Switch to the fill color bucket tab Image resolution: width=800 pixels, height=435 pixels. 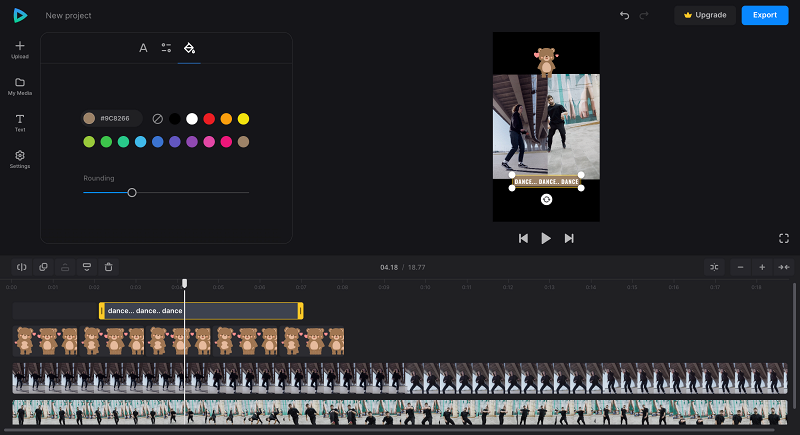tap(189, 48)
